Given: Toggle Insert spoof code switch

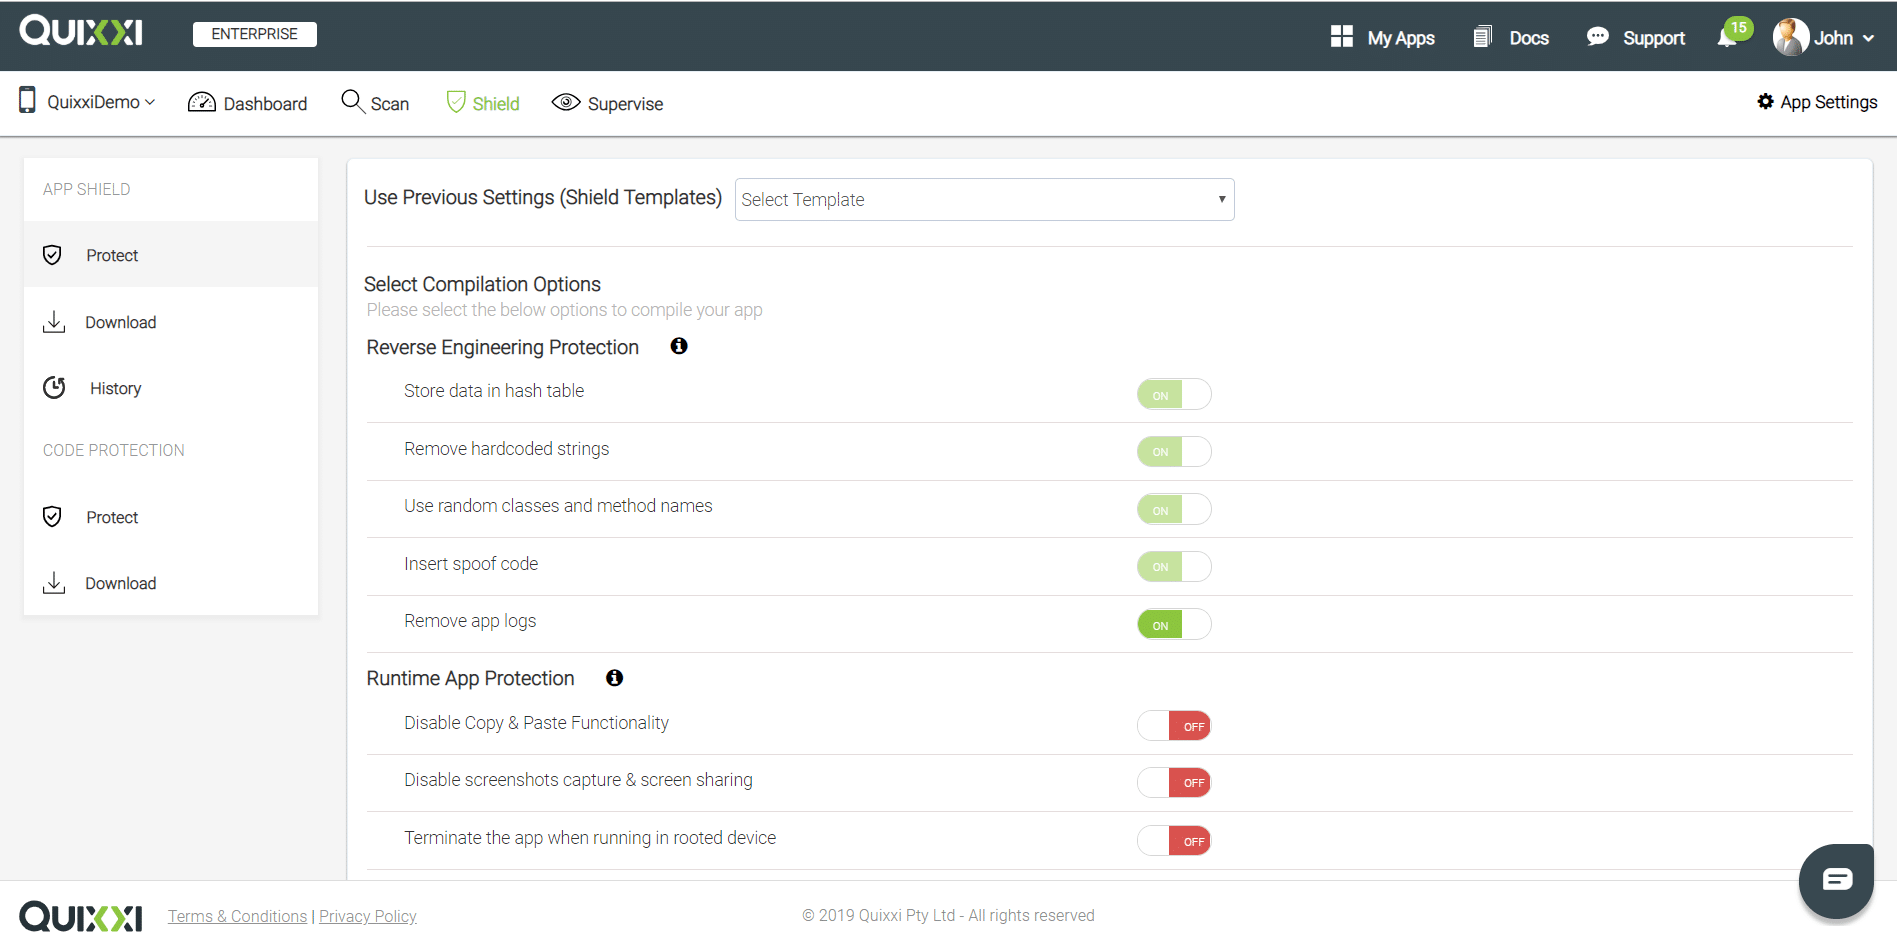Looking at the screenshot, I should 1174,566.
